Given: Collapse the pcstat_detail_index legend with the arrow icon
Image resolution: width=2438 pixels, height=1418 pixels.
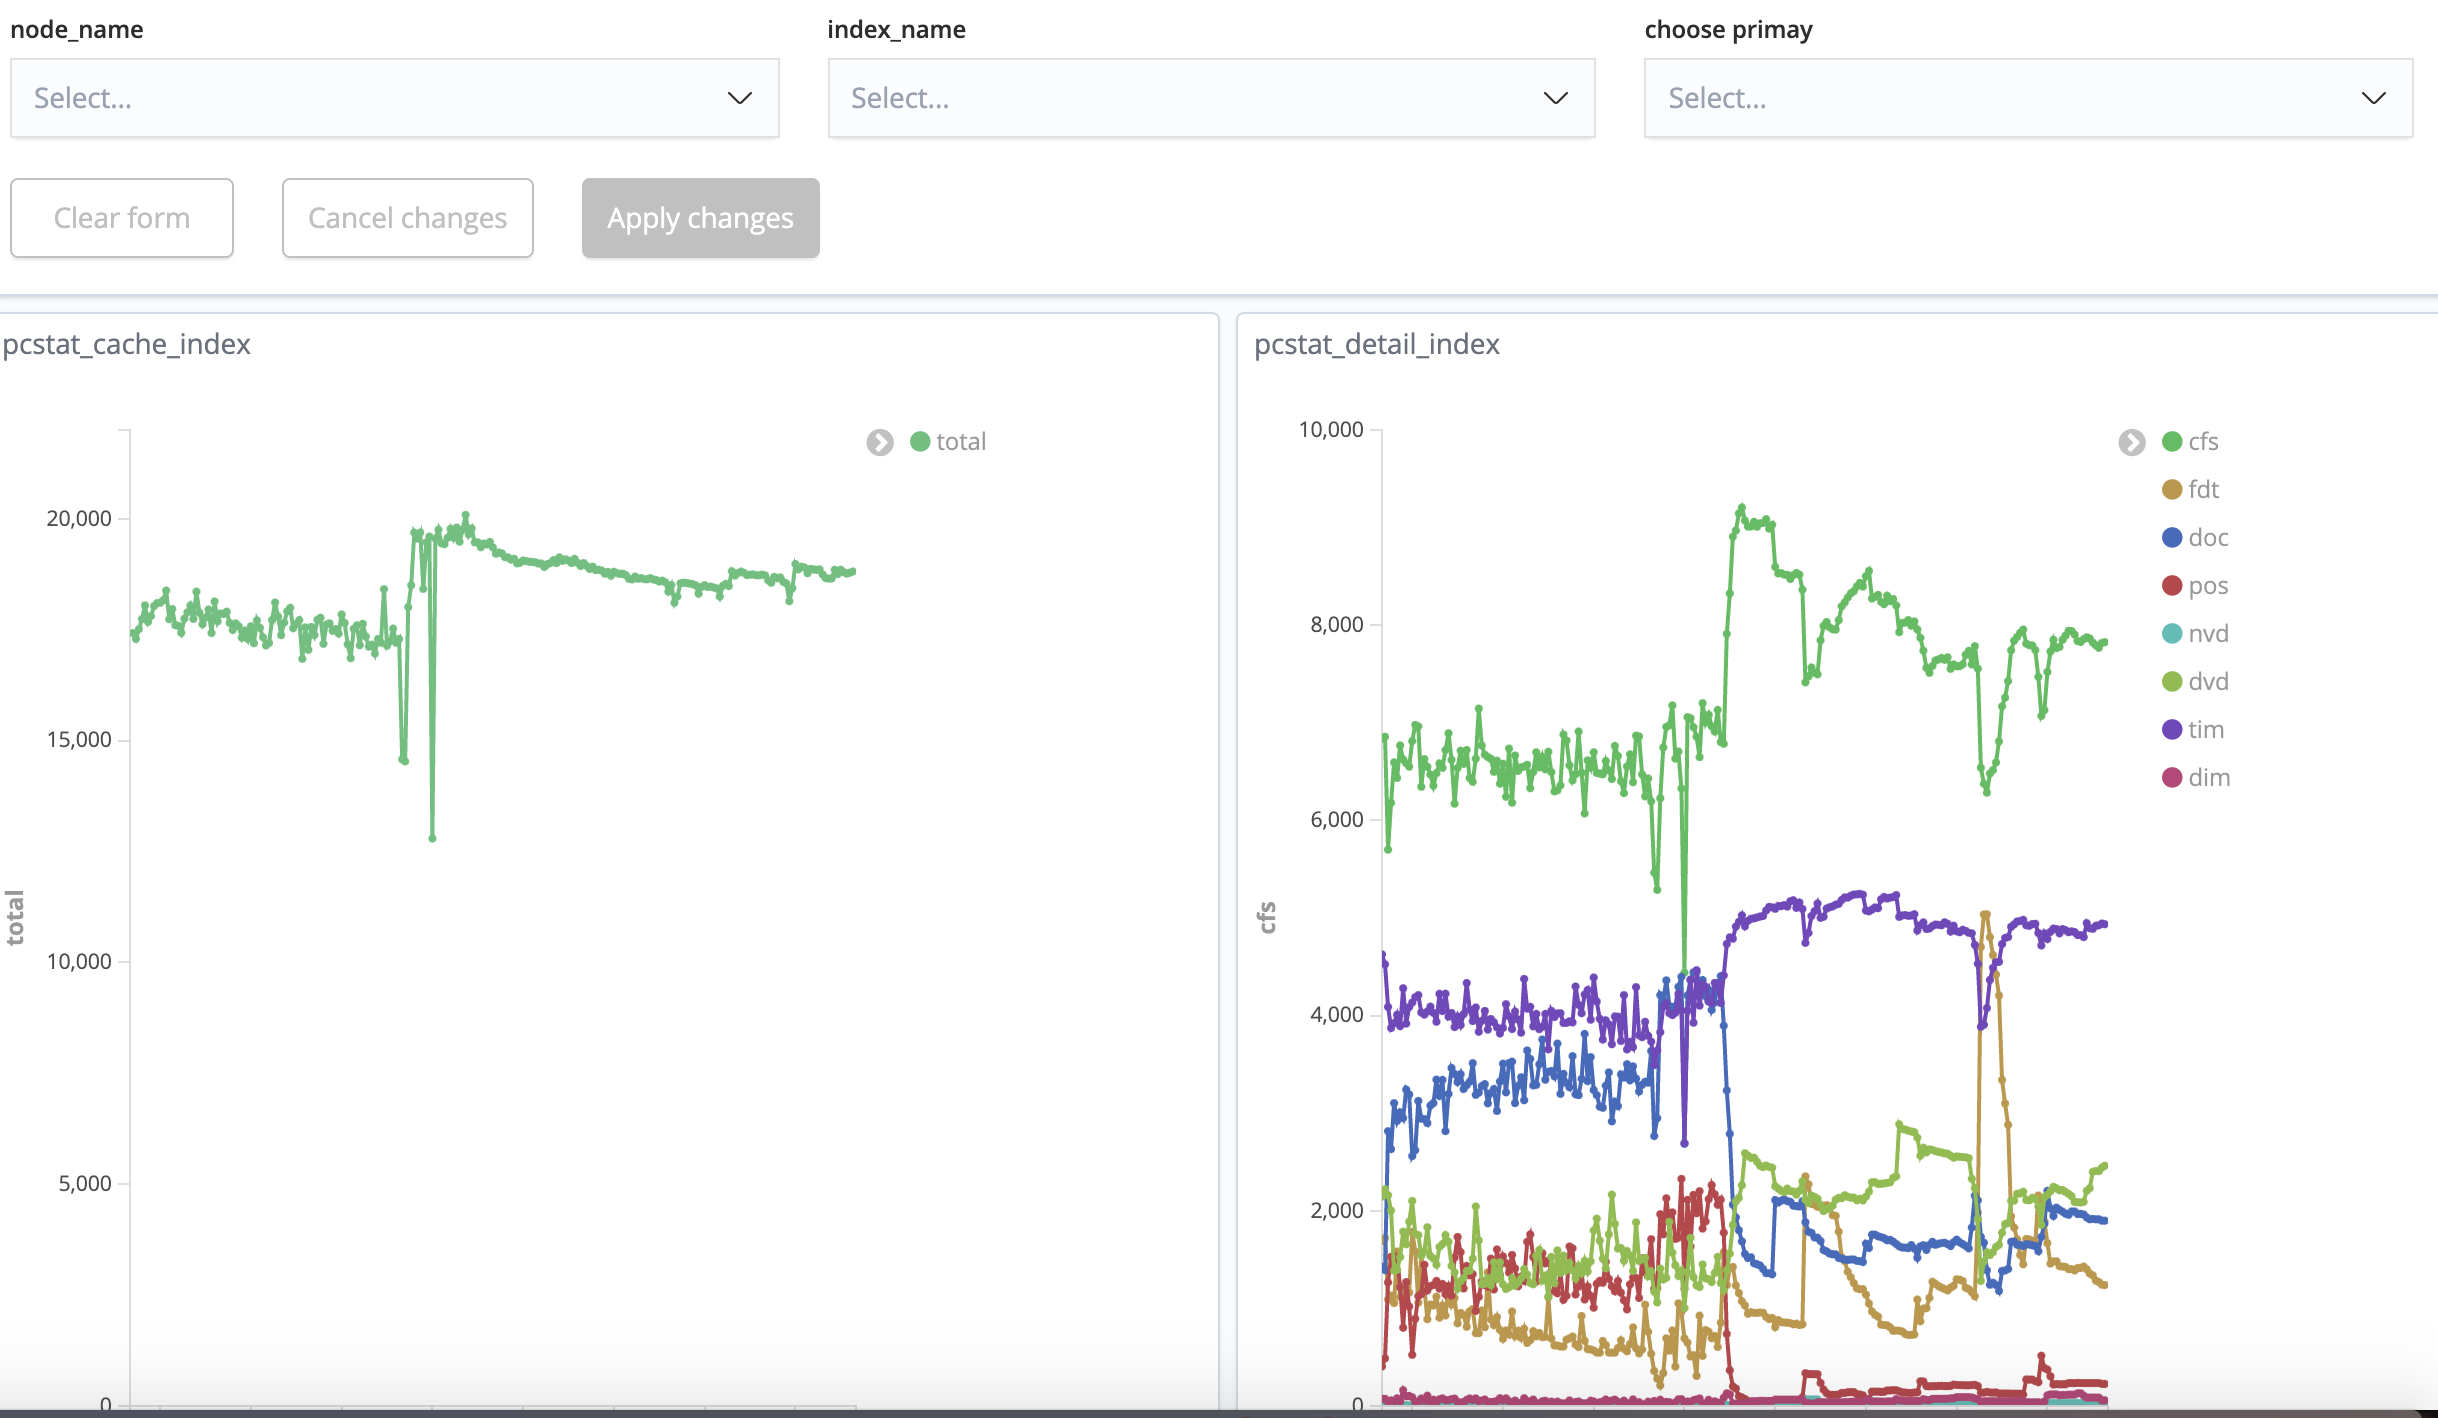Looking at the screenshot, I should pyautogui.click(x=2131, y=442).
